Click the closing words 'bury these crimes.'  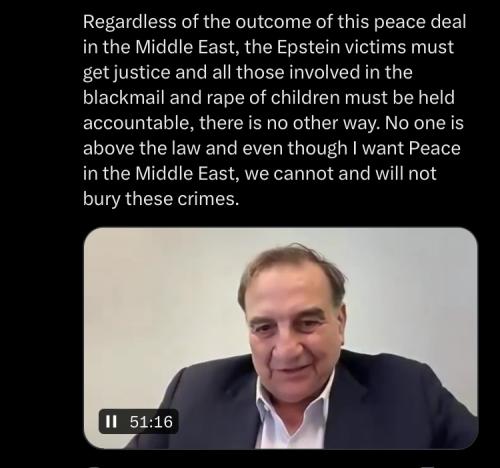coord(161,199)
